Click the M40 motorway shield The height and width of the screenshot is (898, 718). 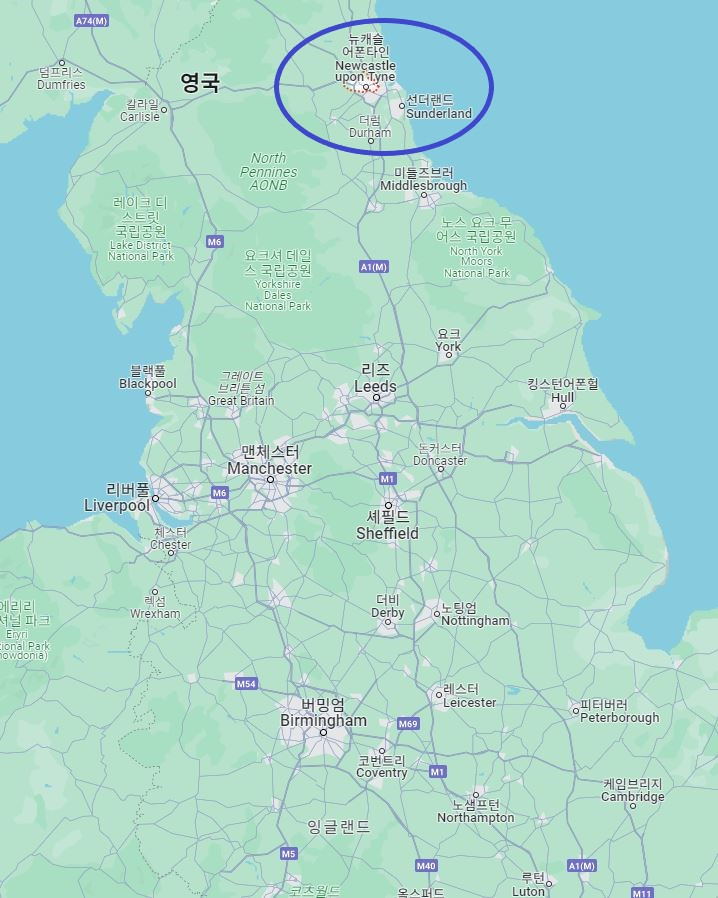point(426,866)
